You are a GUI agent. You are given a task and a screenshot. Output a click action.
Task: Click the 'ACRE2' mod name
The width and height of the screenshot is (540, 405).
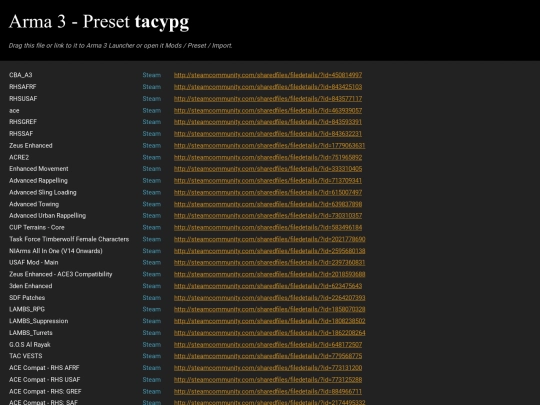(19, 157)
